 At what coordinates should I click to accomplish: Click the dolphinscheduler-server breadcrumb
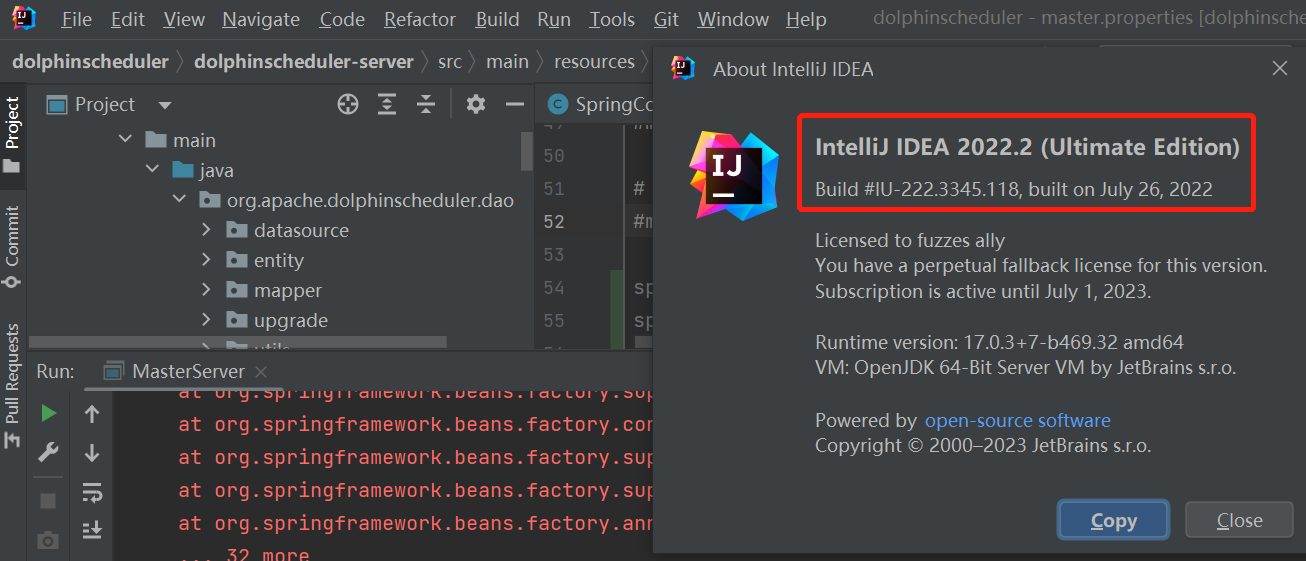tap(304, 61)
